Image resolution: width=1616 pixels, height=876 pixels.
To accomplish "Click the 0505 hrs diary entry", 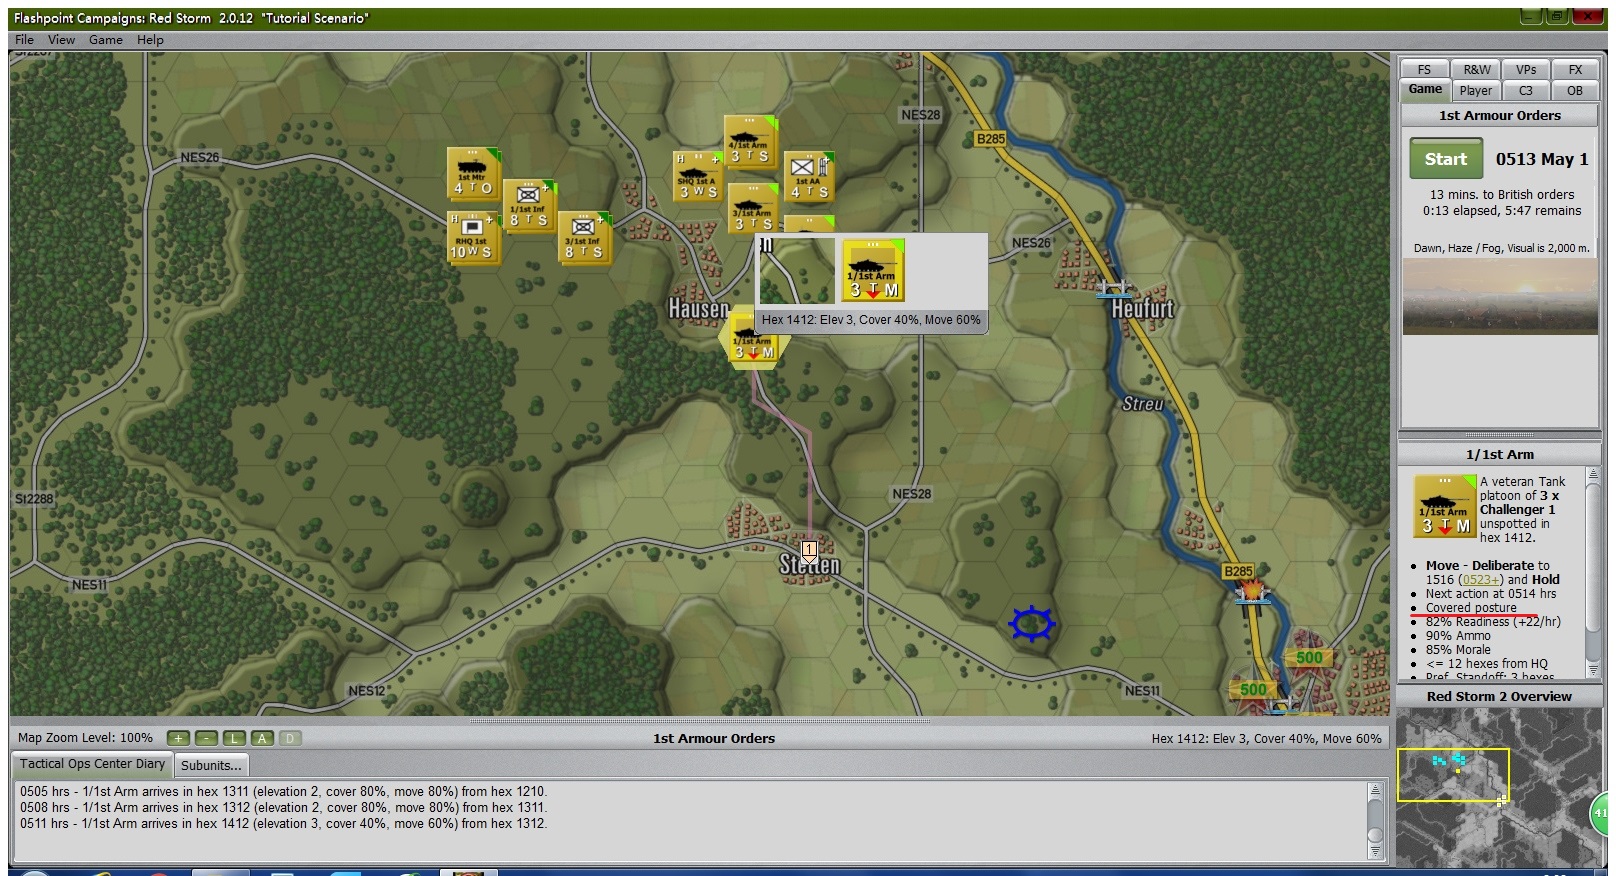I will coord(283,792).
